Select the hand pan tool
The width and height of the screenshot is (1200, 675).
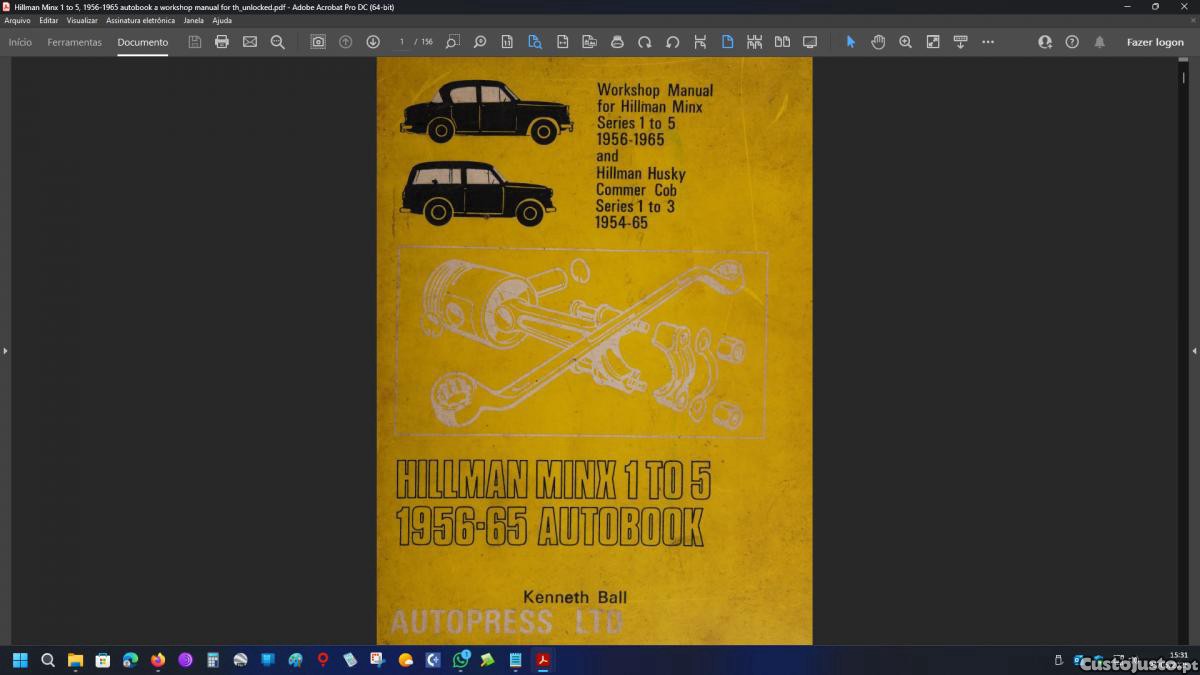coord(878,42)
